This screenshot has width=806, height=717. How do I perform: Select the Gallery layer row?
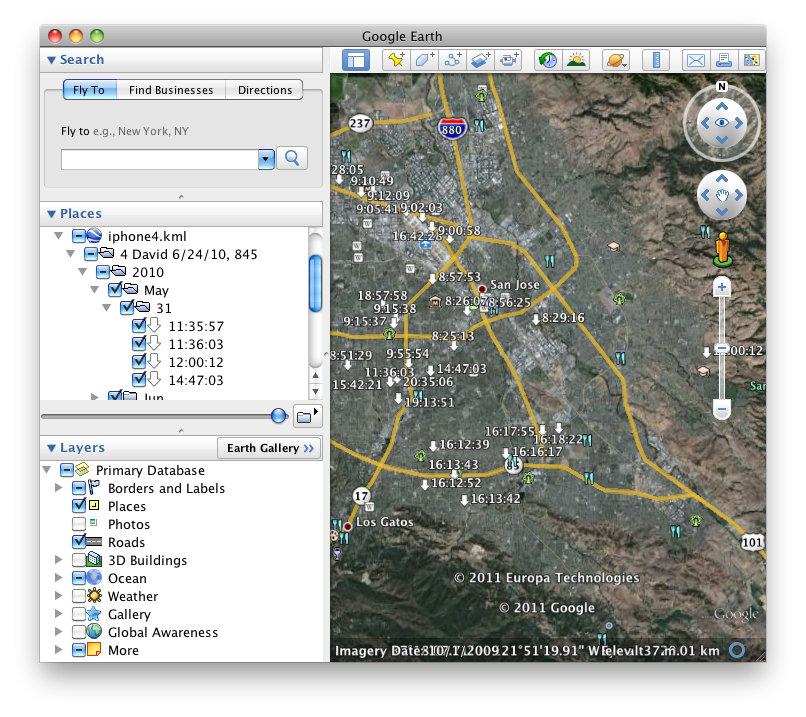(129, 614)
